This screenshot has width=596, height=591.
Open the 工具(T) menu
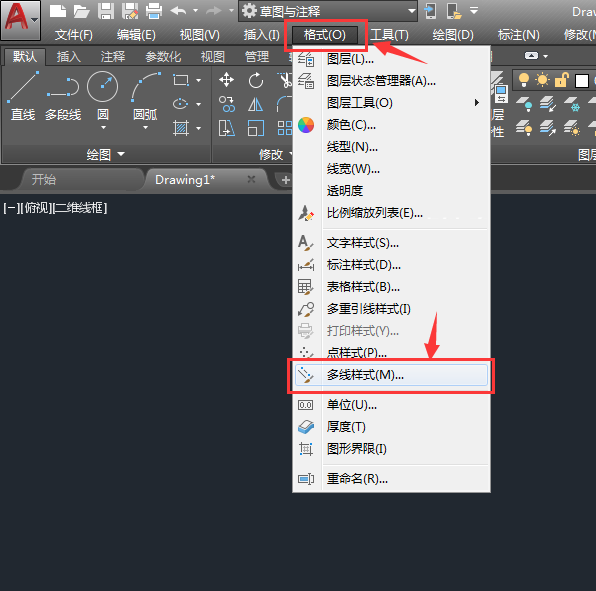point(389,35)
